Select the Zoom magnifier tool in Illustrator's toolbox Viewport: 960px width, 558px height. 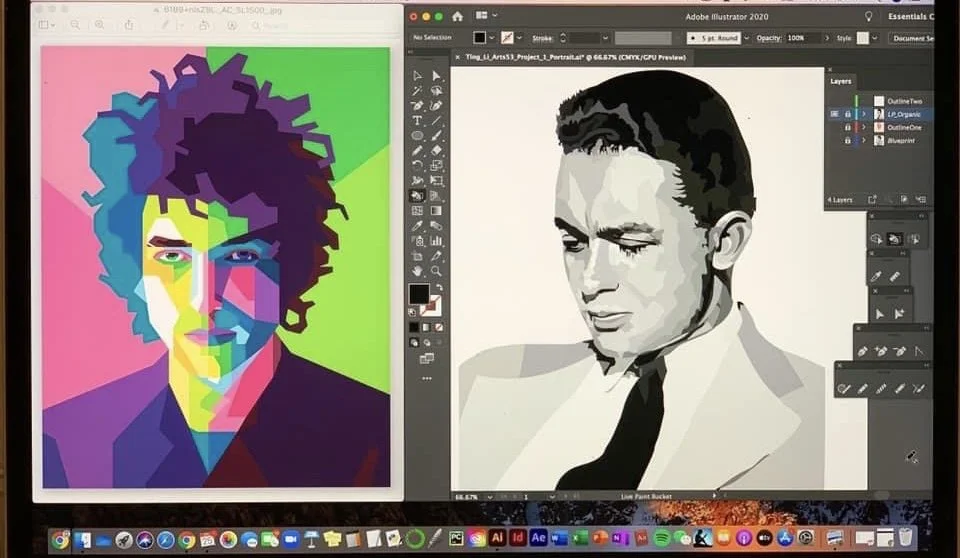tap(436, 270)
